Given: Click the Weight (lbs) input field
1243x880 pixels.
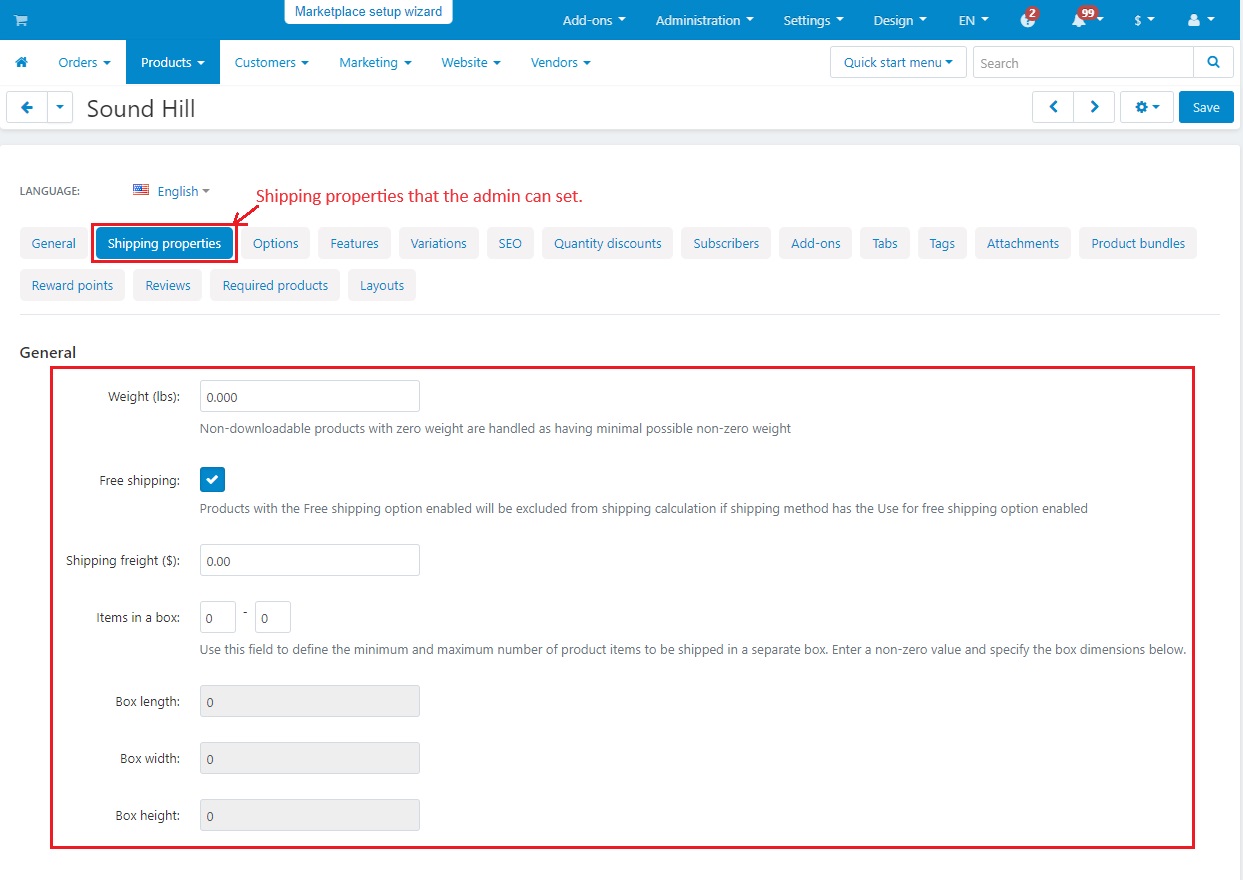Looking at the screenshot, I should (310, 396).
